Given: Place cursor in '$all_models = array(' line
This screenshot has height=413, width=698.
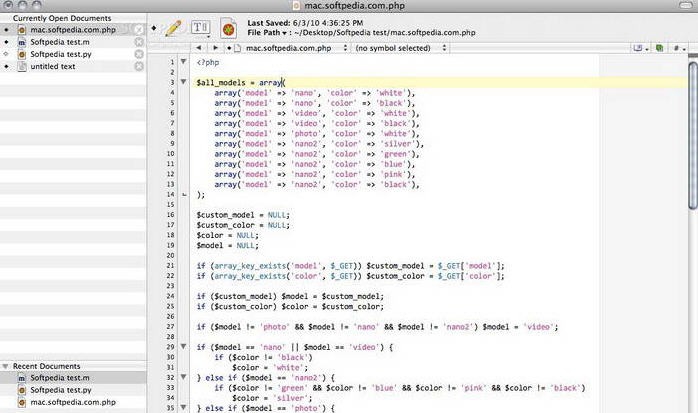Looking at the screenshot, I should pyautogui.click(x=241, y=83).
